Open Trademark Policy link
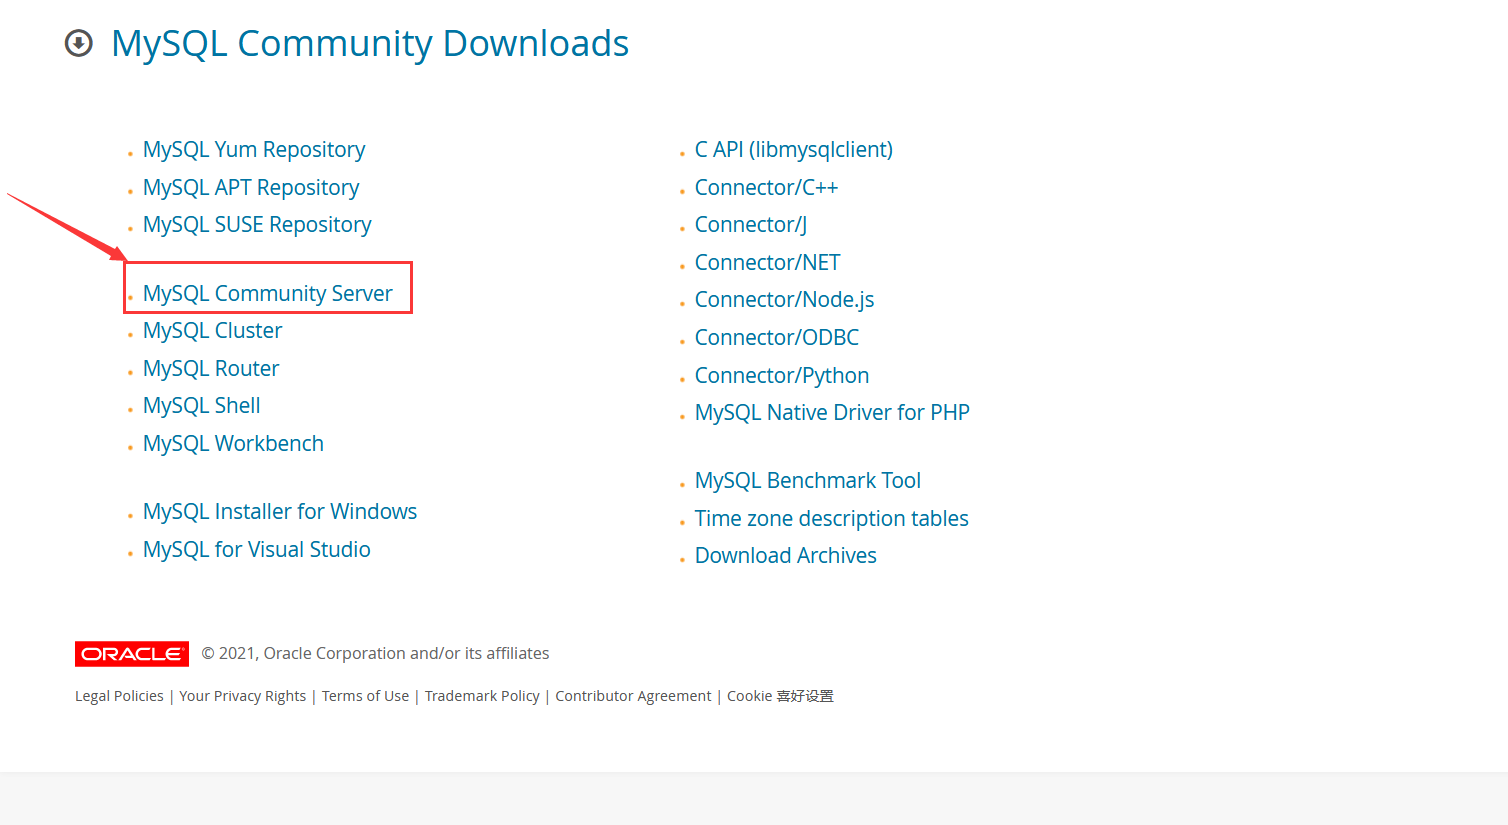Image resolution: width=1508 pixels, height=825 pixels. point(482,696)
